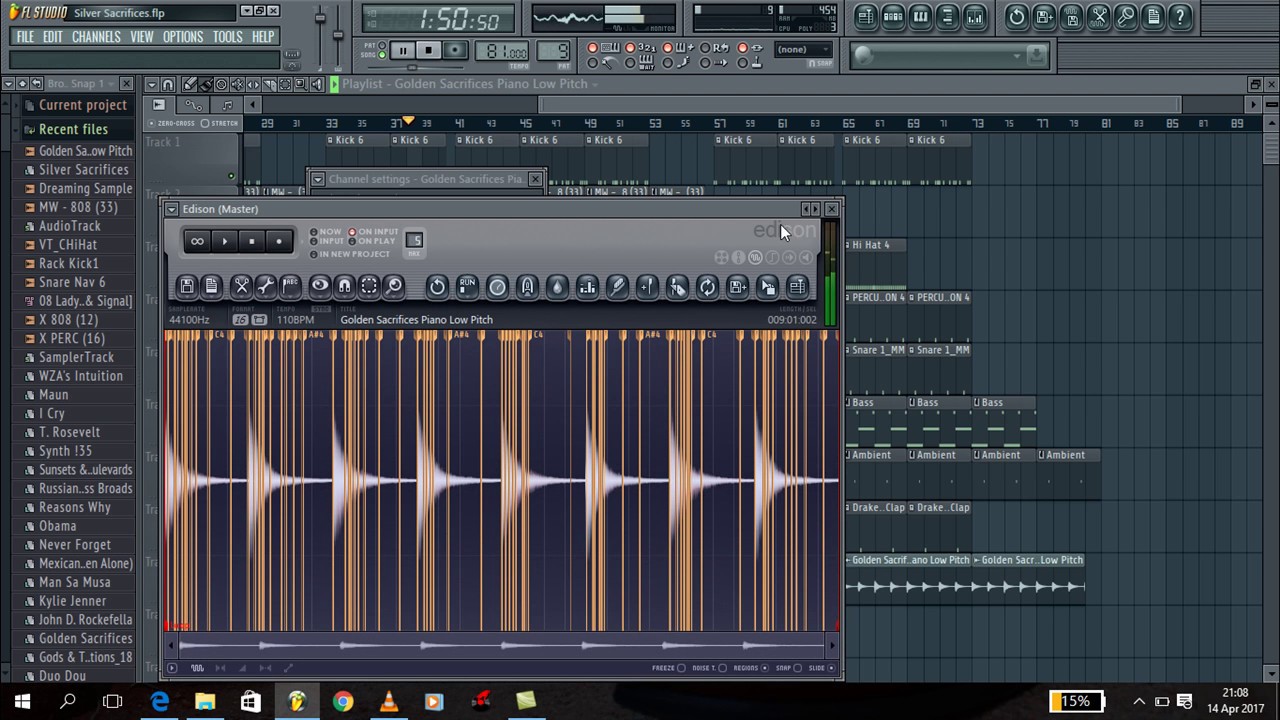The image size is (1280, 720).
Task: Select the ON PLAY recording option
Action: 371,241
